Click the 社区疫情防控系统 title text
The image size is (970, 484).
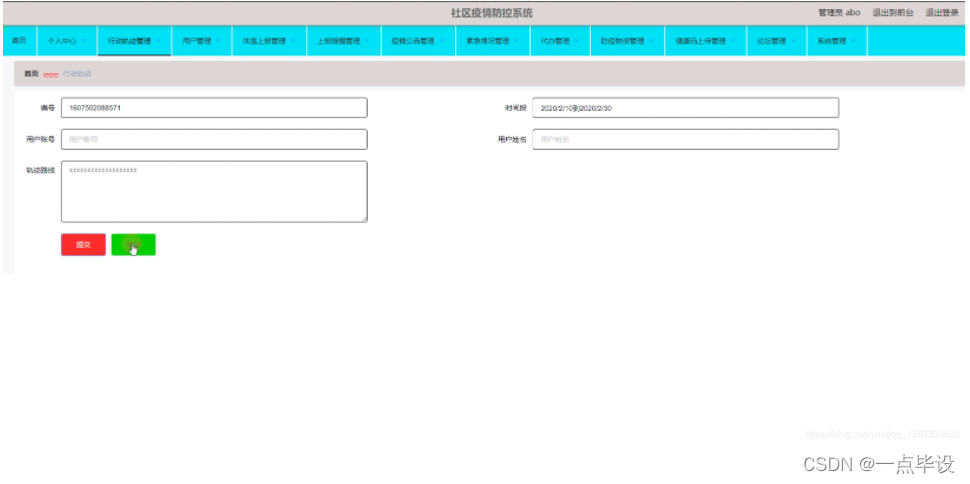pos(492,13)
